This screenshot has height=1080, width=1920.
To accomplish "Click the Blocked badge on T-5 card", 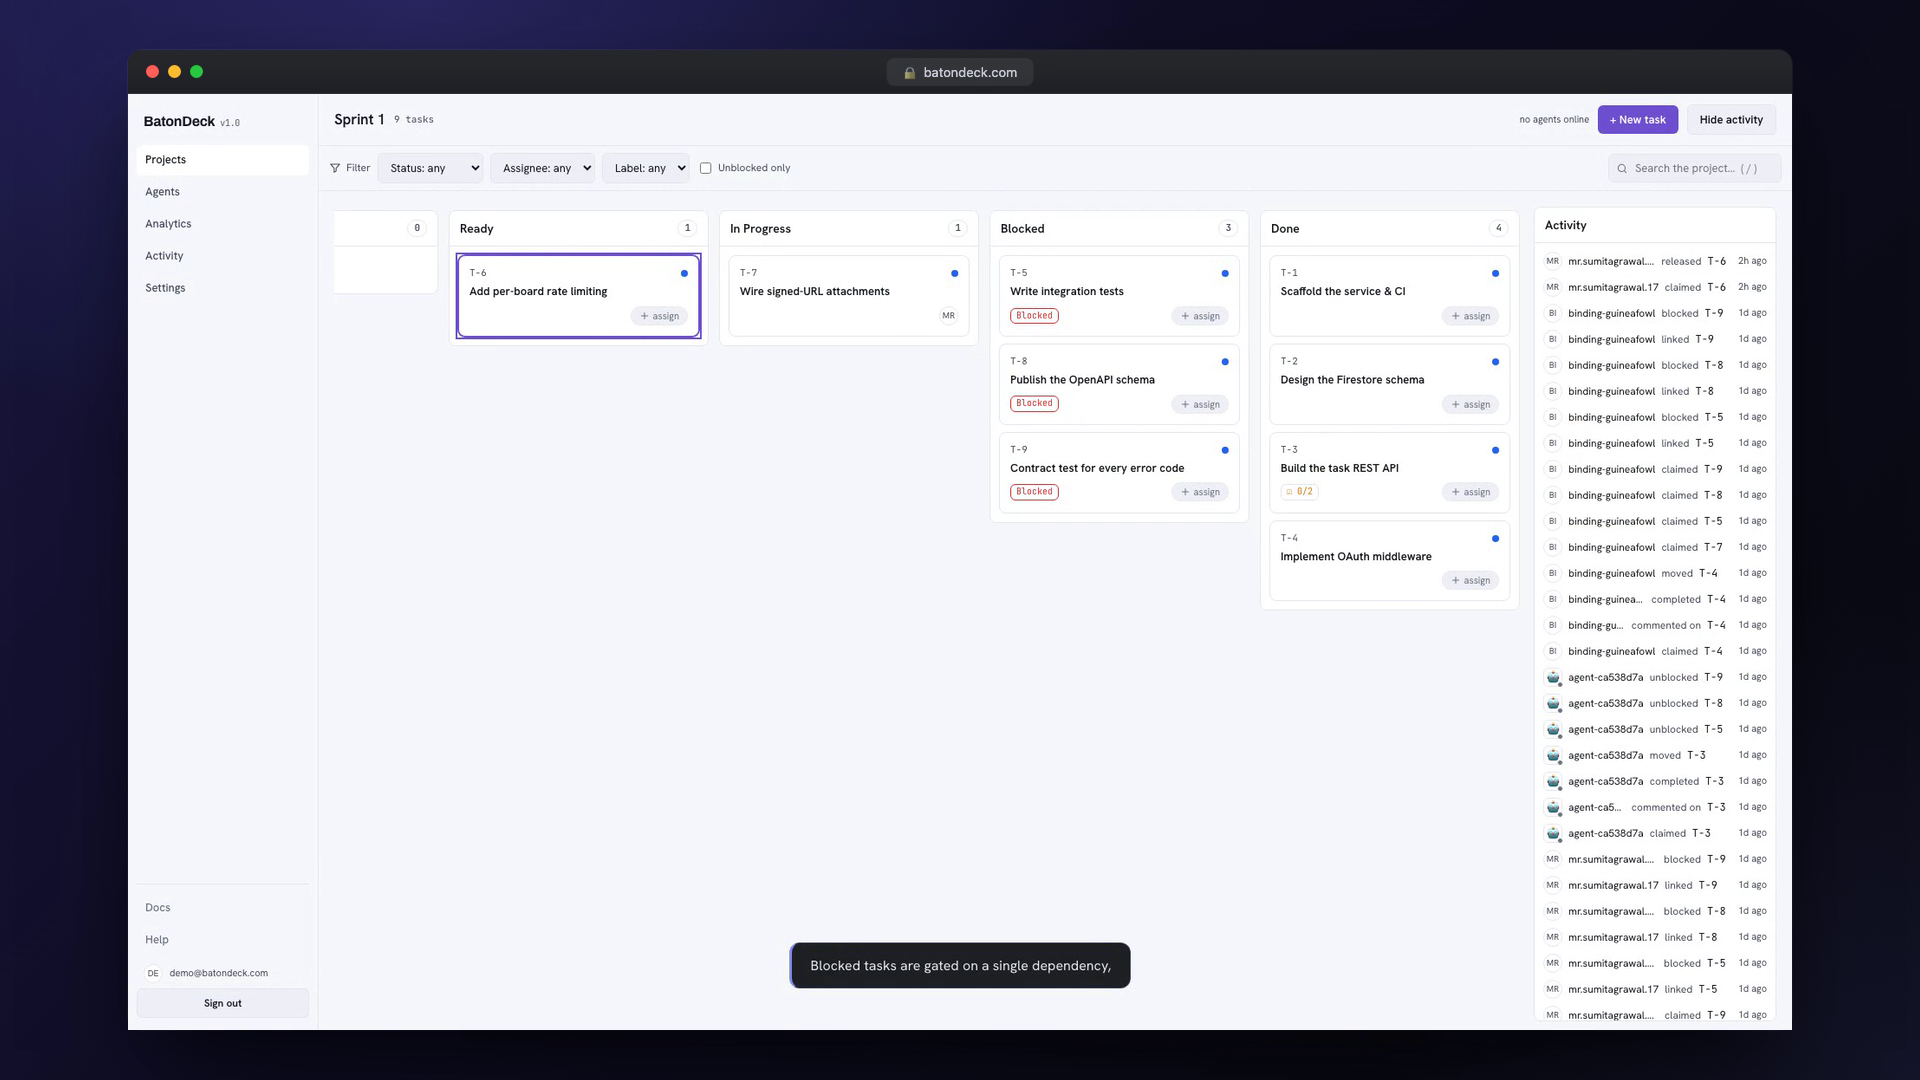I will (1034, 316).
